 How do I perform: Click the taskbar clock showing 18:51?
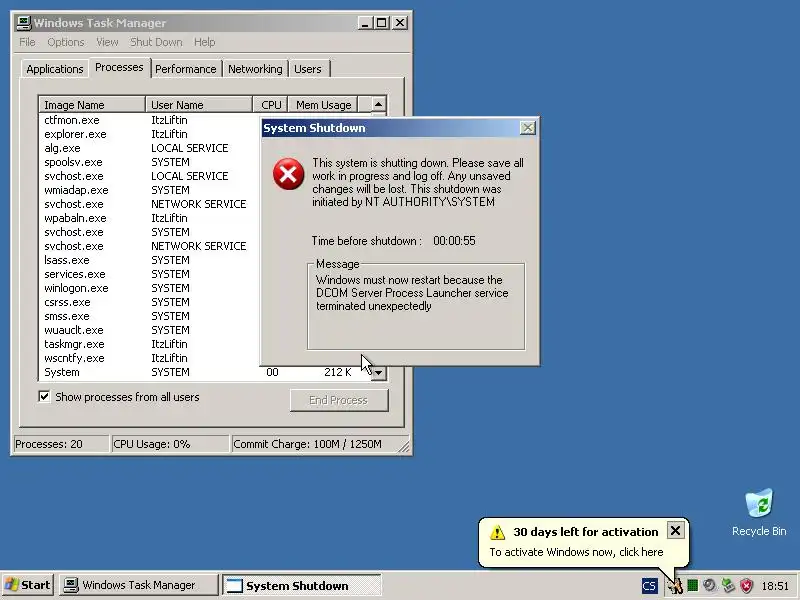(x=775, y=586)
